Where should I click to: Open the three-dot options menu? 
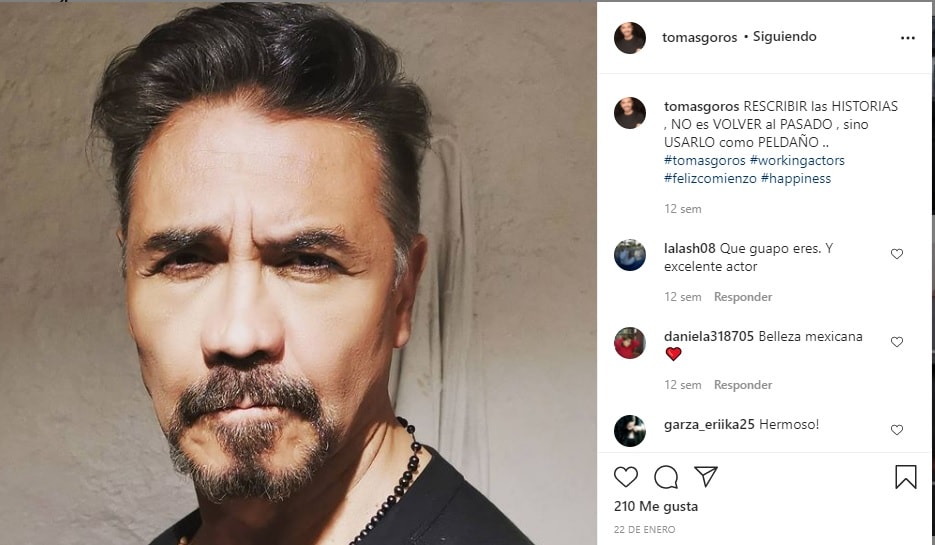907,38
